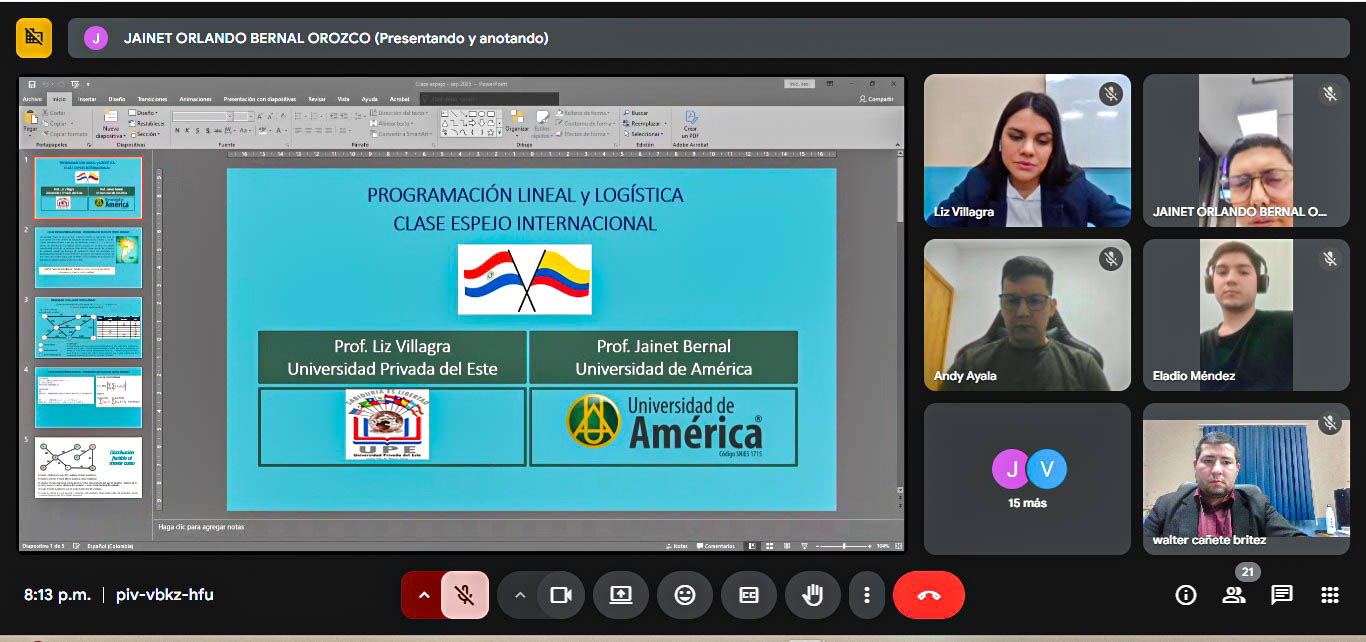The height and width of the screenshot is (642, 1366).
Task: Open the Insertar ribbon tab
Action: [x=87, y=99]
